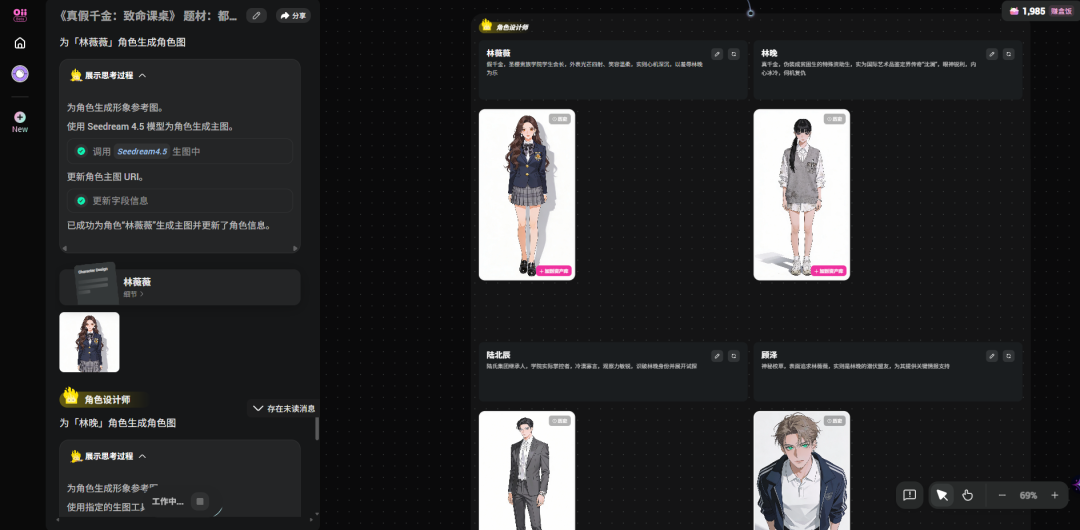Click the Seedream4.5 model tag
This screenshot has width=1080, height=530.
pos(142,152)
